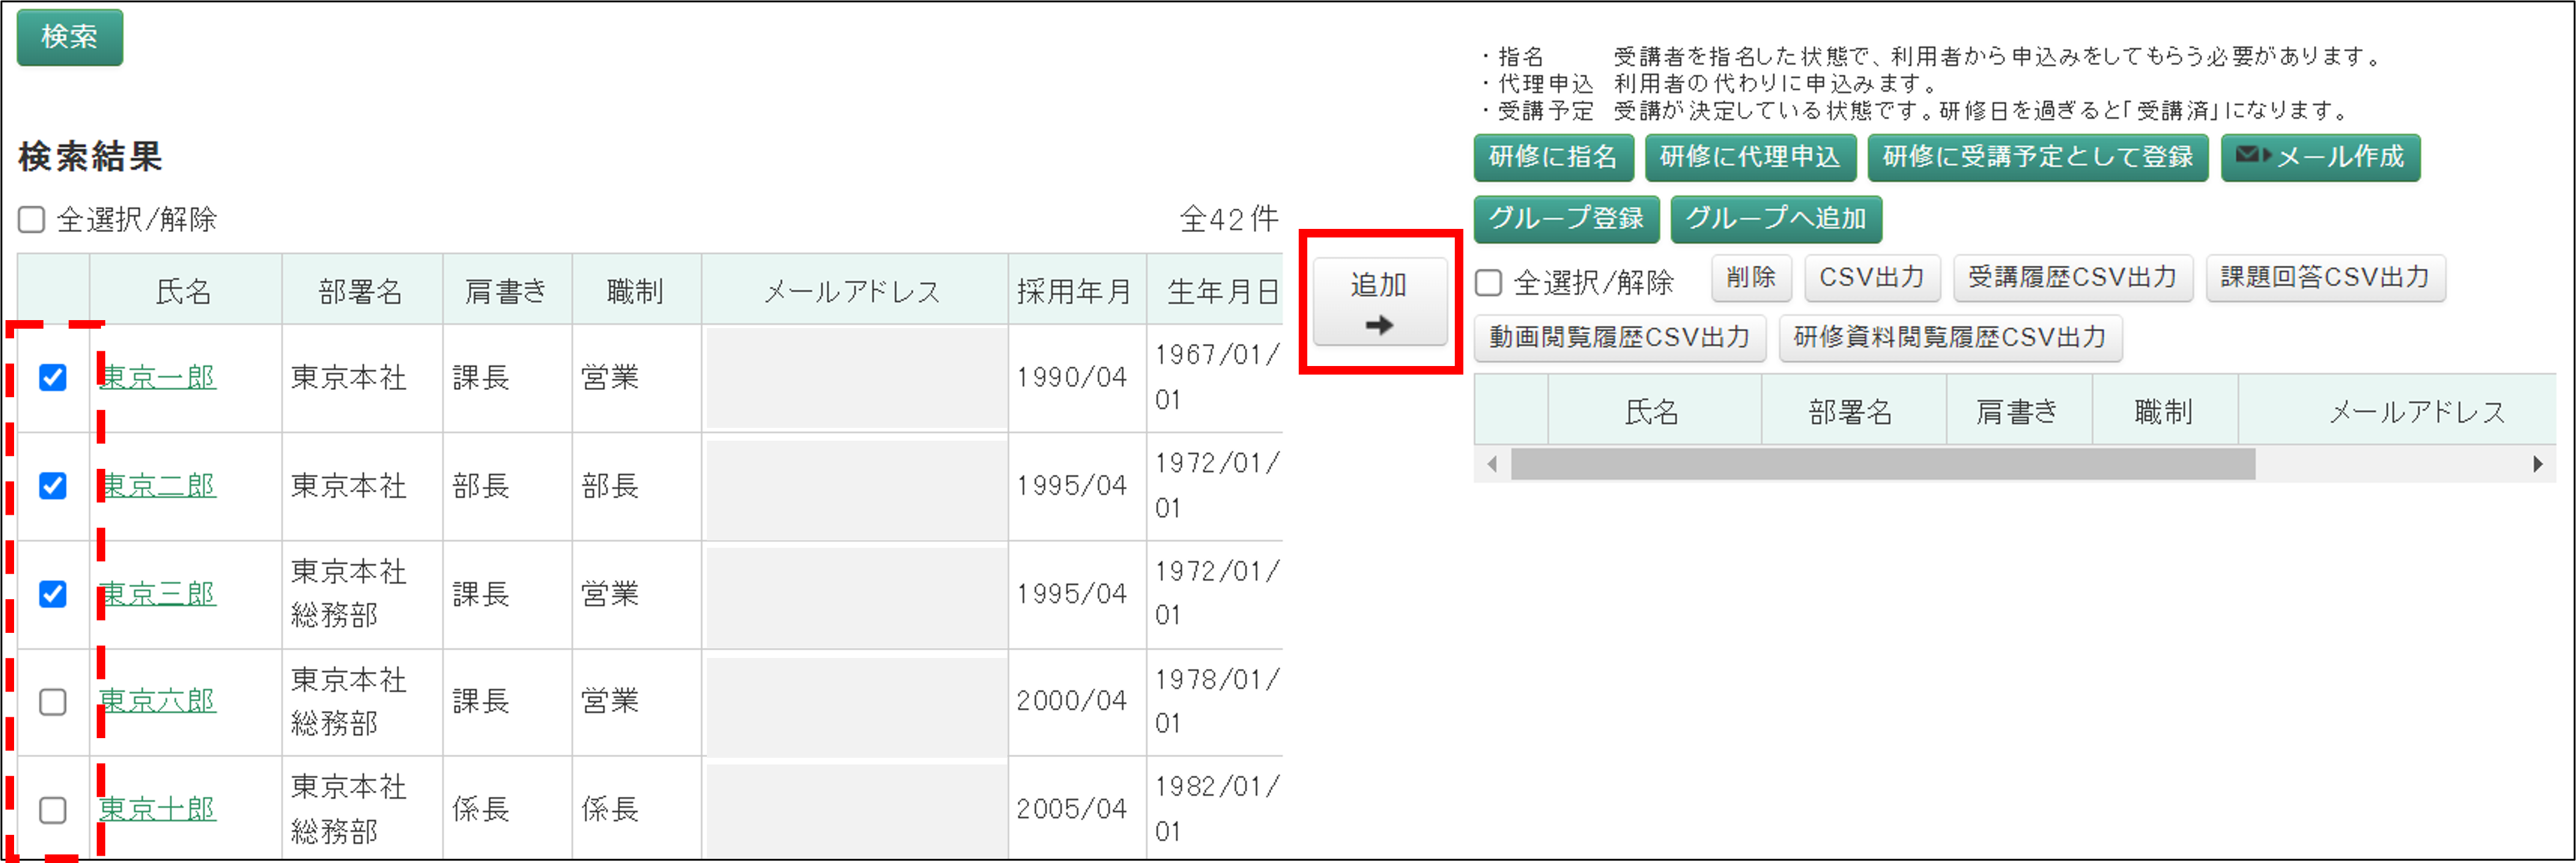Image resolution: width=2576 pixels, height=863 pixels.
Task: Click the horizontal scrollbar thumb in right table
Action: pos(1883,464)
